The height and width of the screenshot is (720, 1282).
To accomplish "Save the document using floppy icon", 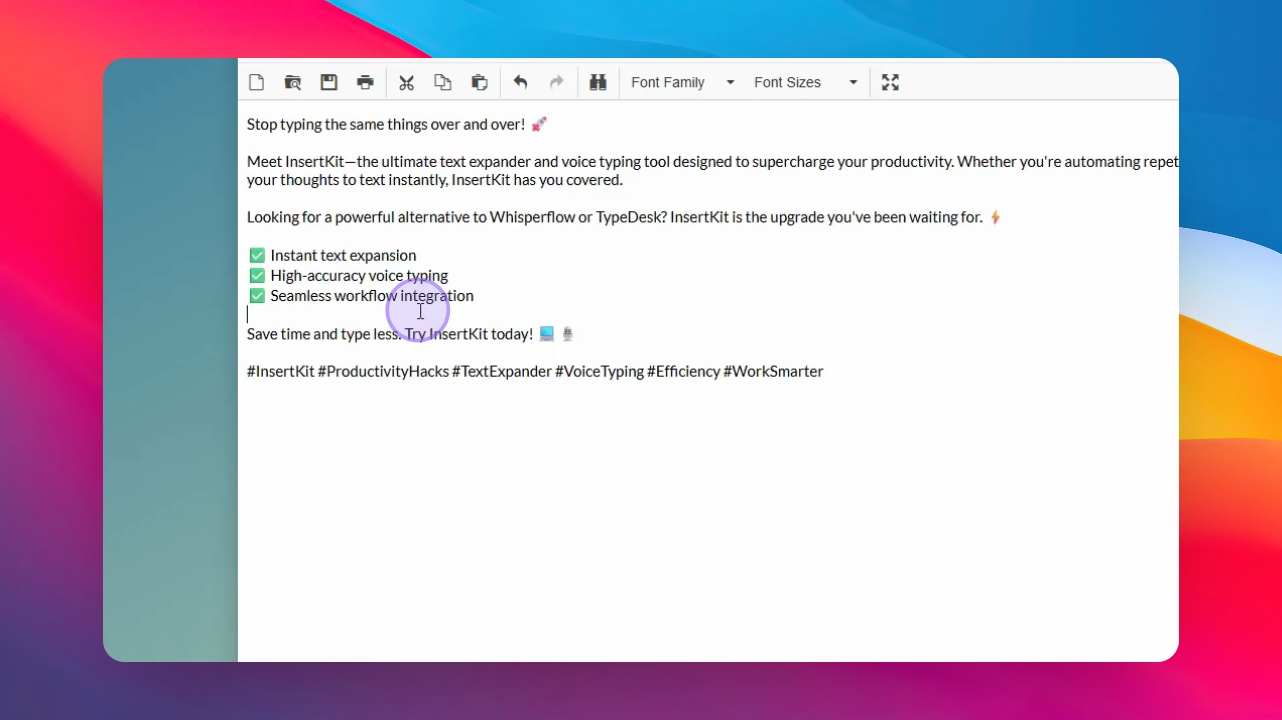I will point(329,82).
